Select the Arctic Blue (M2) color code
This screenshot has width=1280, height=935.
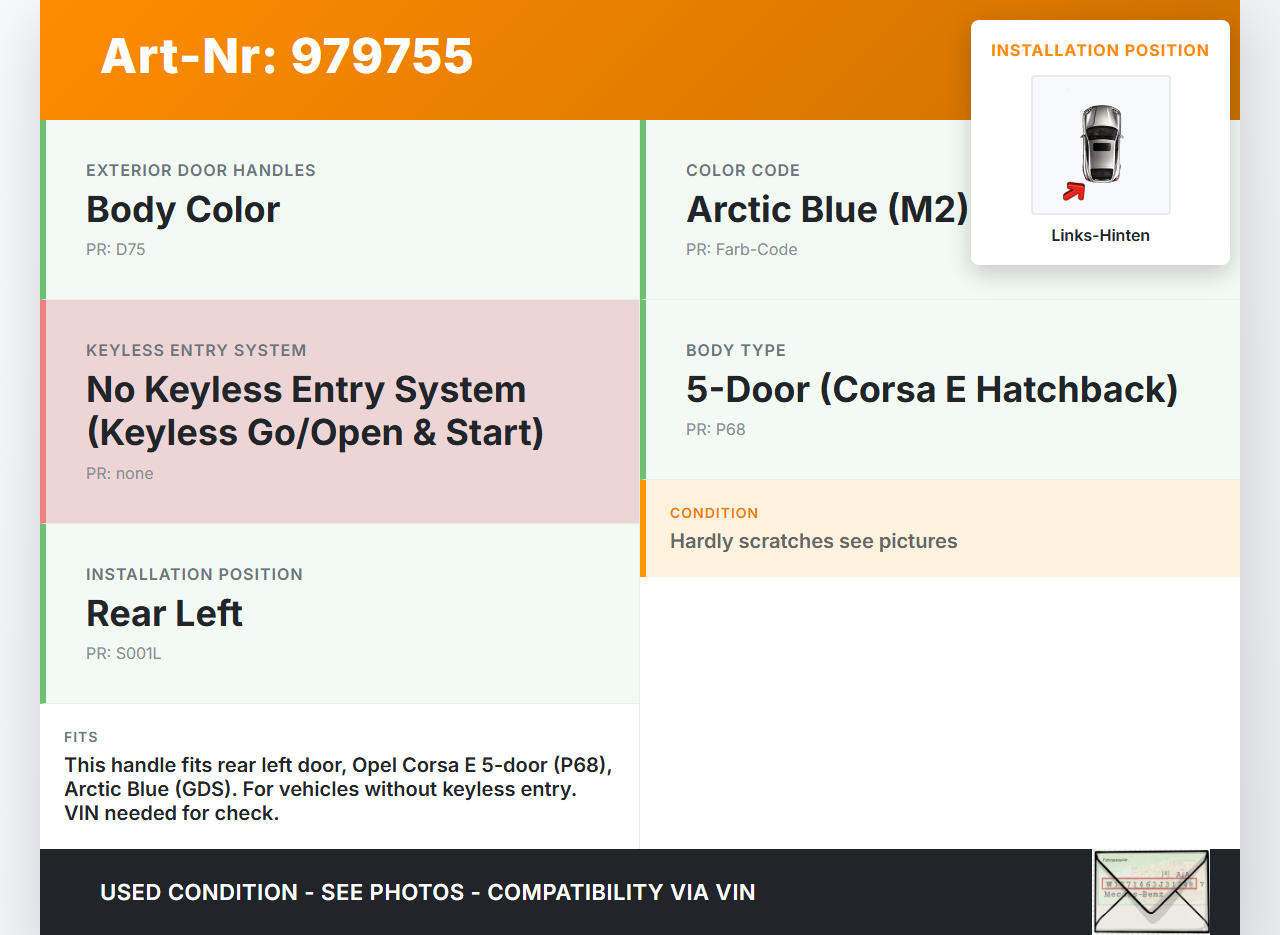pyautogui.click(x=827, y=210)
